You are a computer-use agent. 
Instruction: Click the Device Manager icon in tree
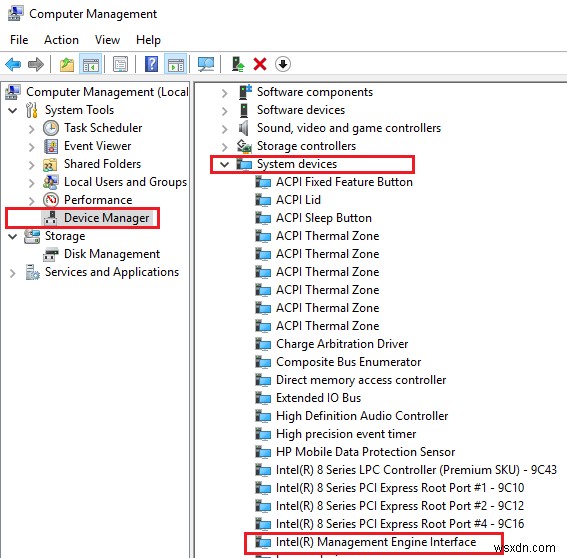tap(51, 218)
